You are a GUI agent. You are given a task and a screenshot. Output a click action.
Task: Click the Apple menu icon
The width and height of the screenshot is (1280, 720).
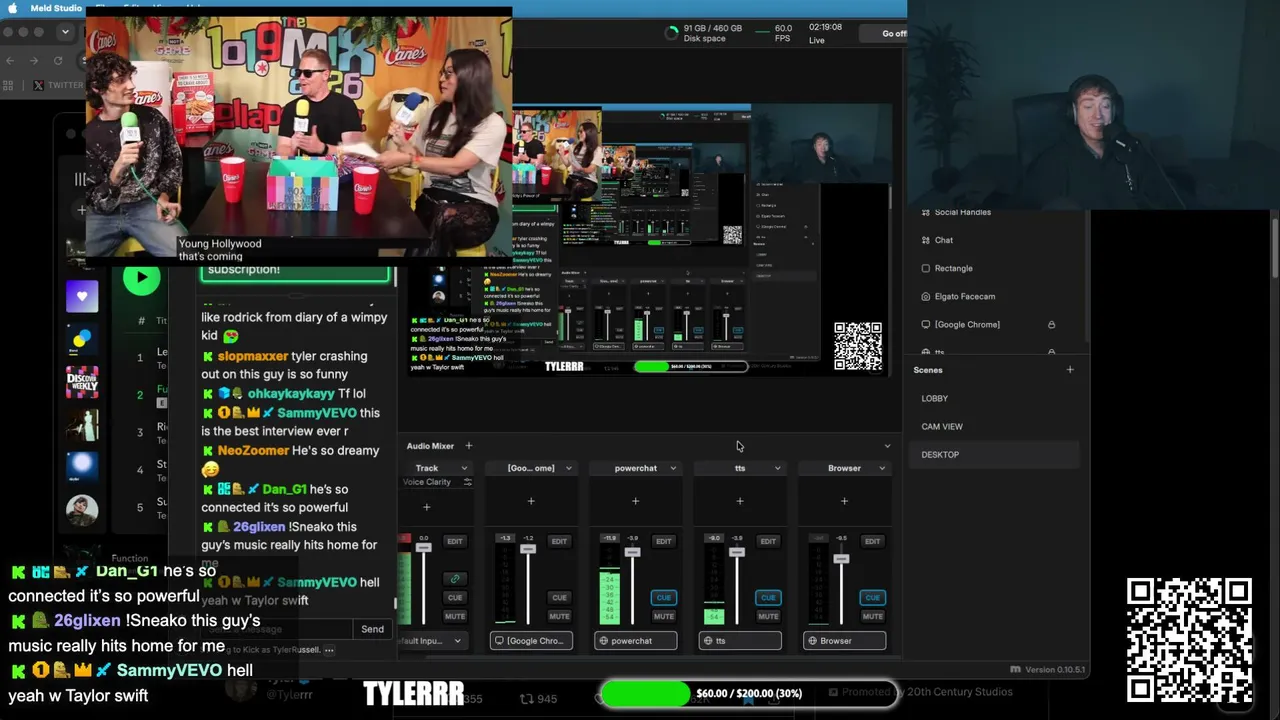pos(13,8)
